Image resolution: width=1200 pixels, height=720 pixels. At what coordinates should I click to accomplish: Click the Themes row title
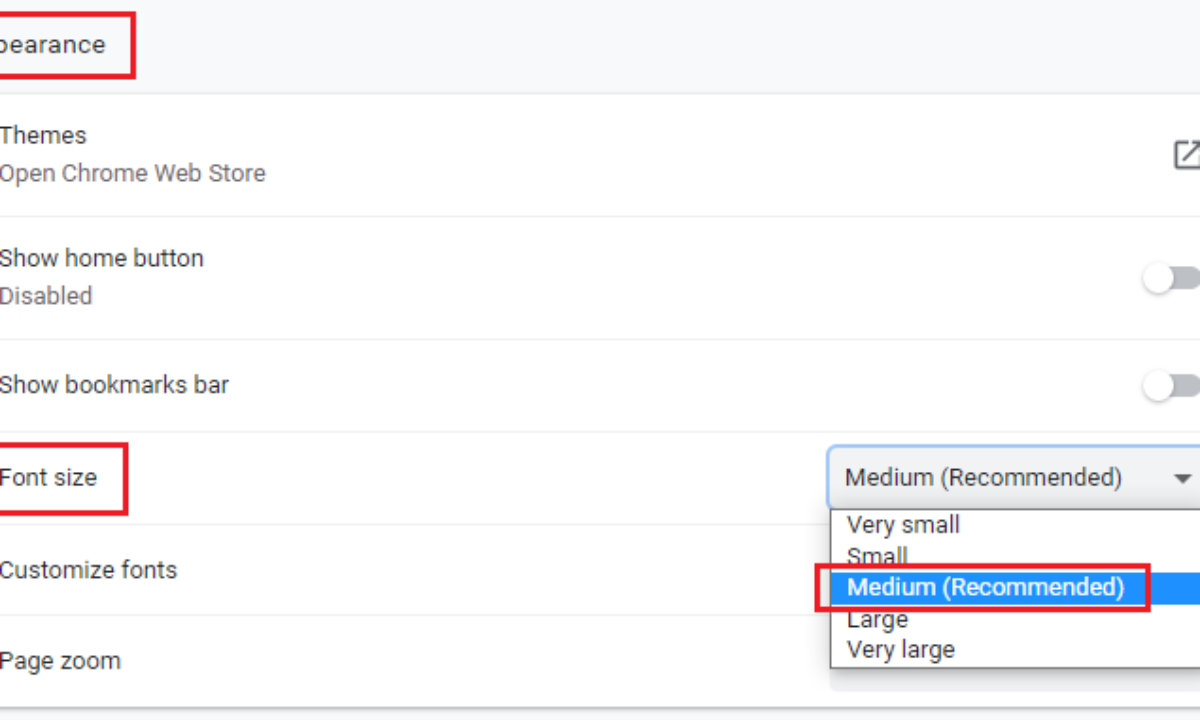[43, 135]
